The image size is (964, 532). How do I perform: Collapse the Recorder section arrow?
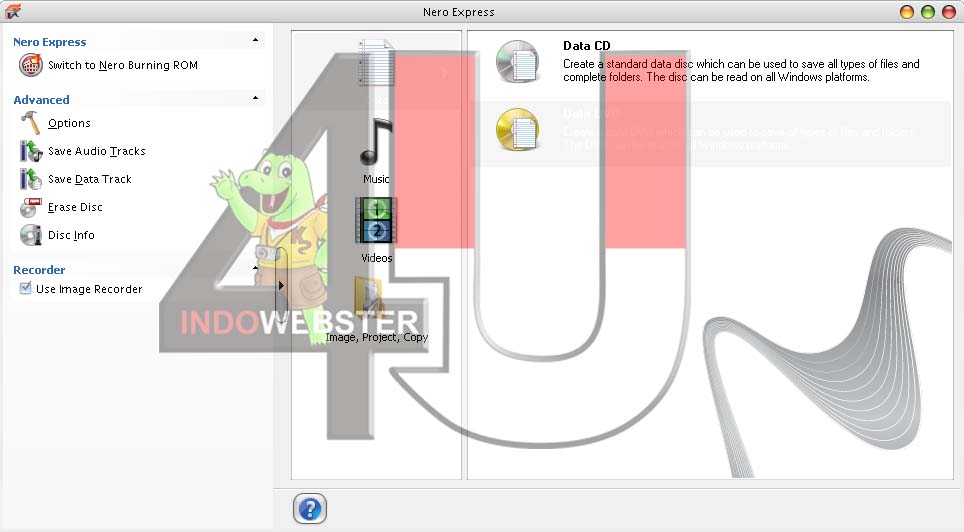click(x=255, y=268)
